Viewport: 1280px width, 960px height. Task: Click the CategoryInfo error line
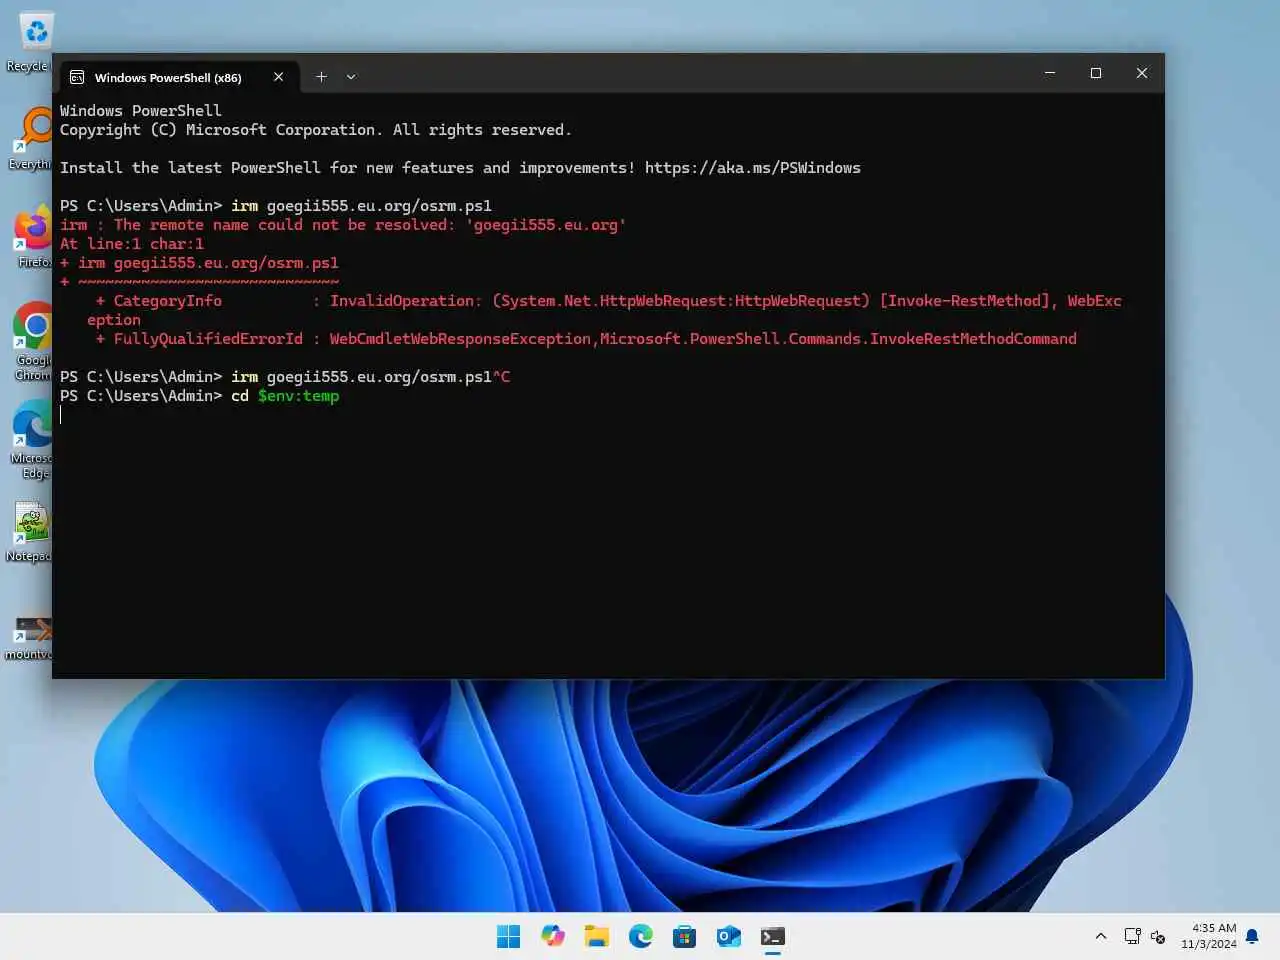605,310
